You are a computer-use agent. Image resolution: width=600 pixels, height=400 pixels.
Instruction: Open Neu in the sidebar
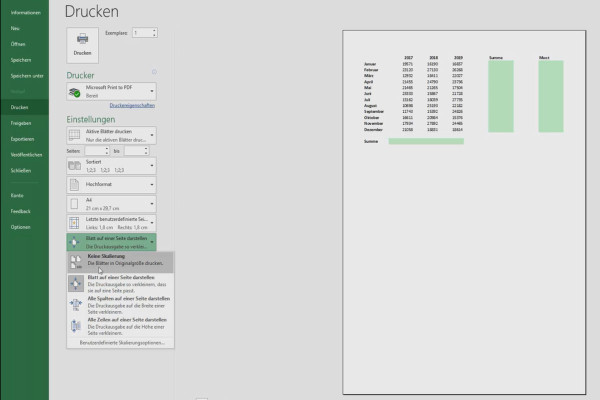15,28
